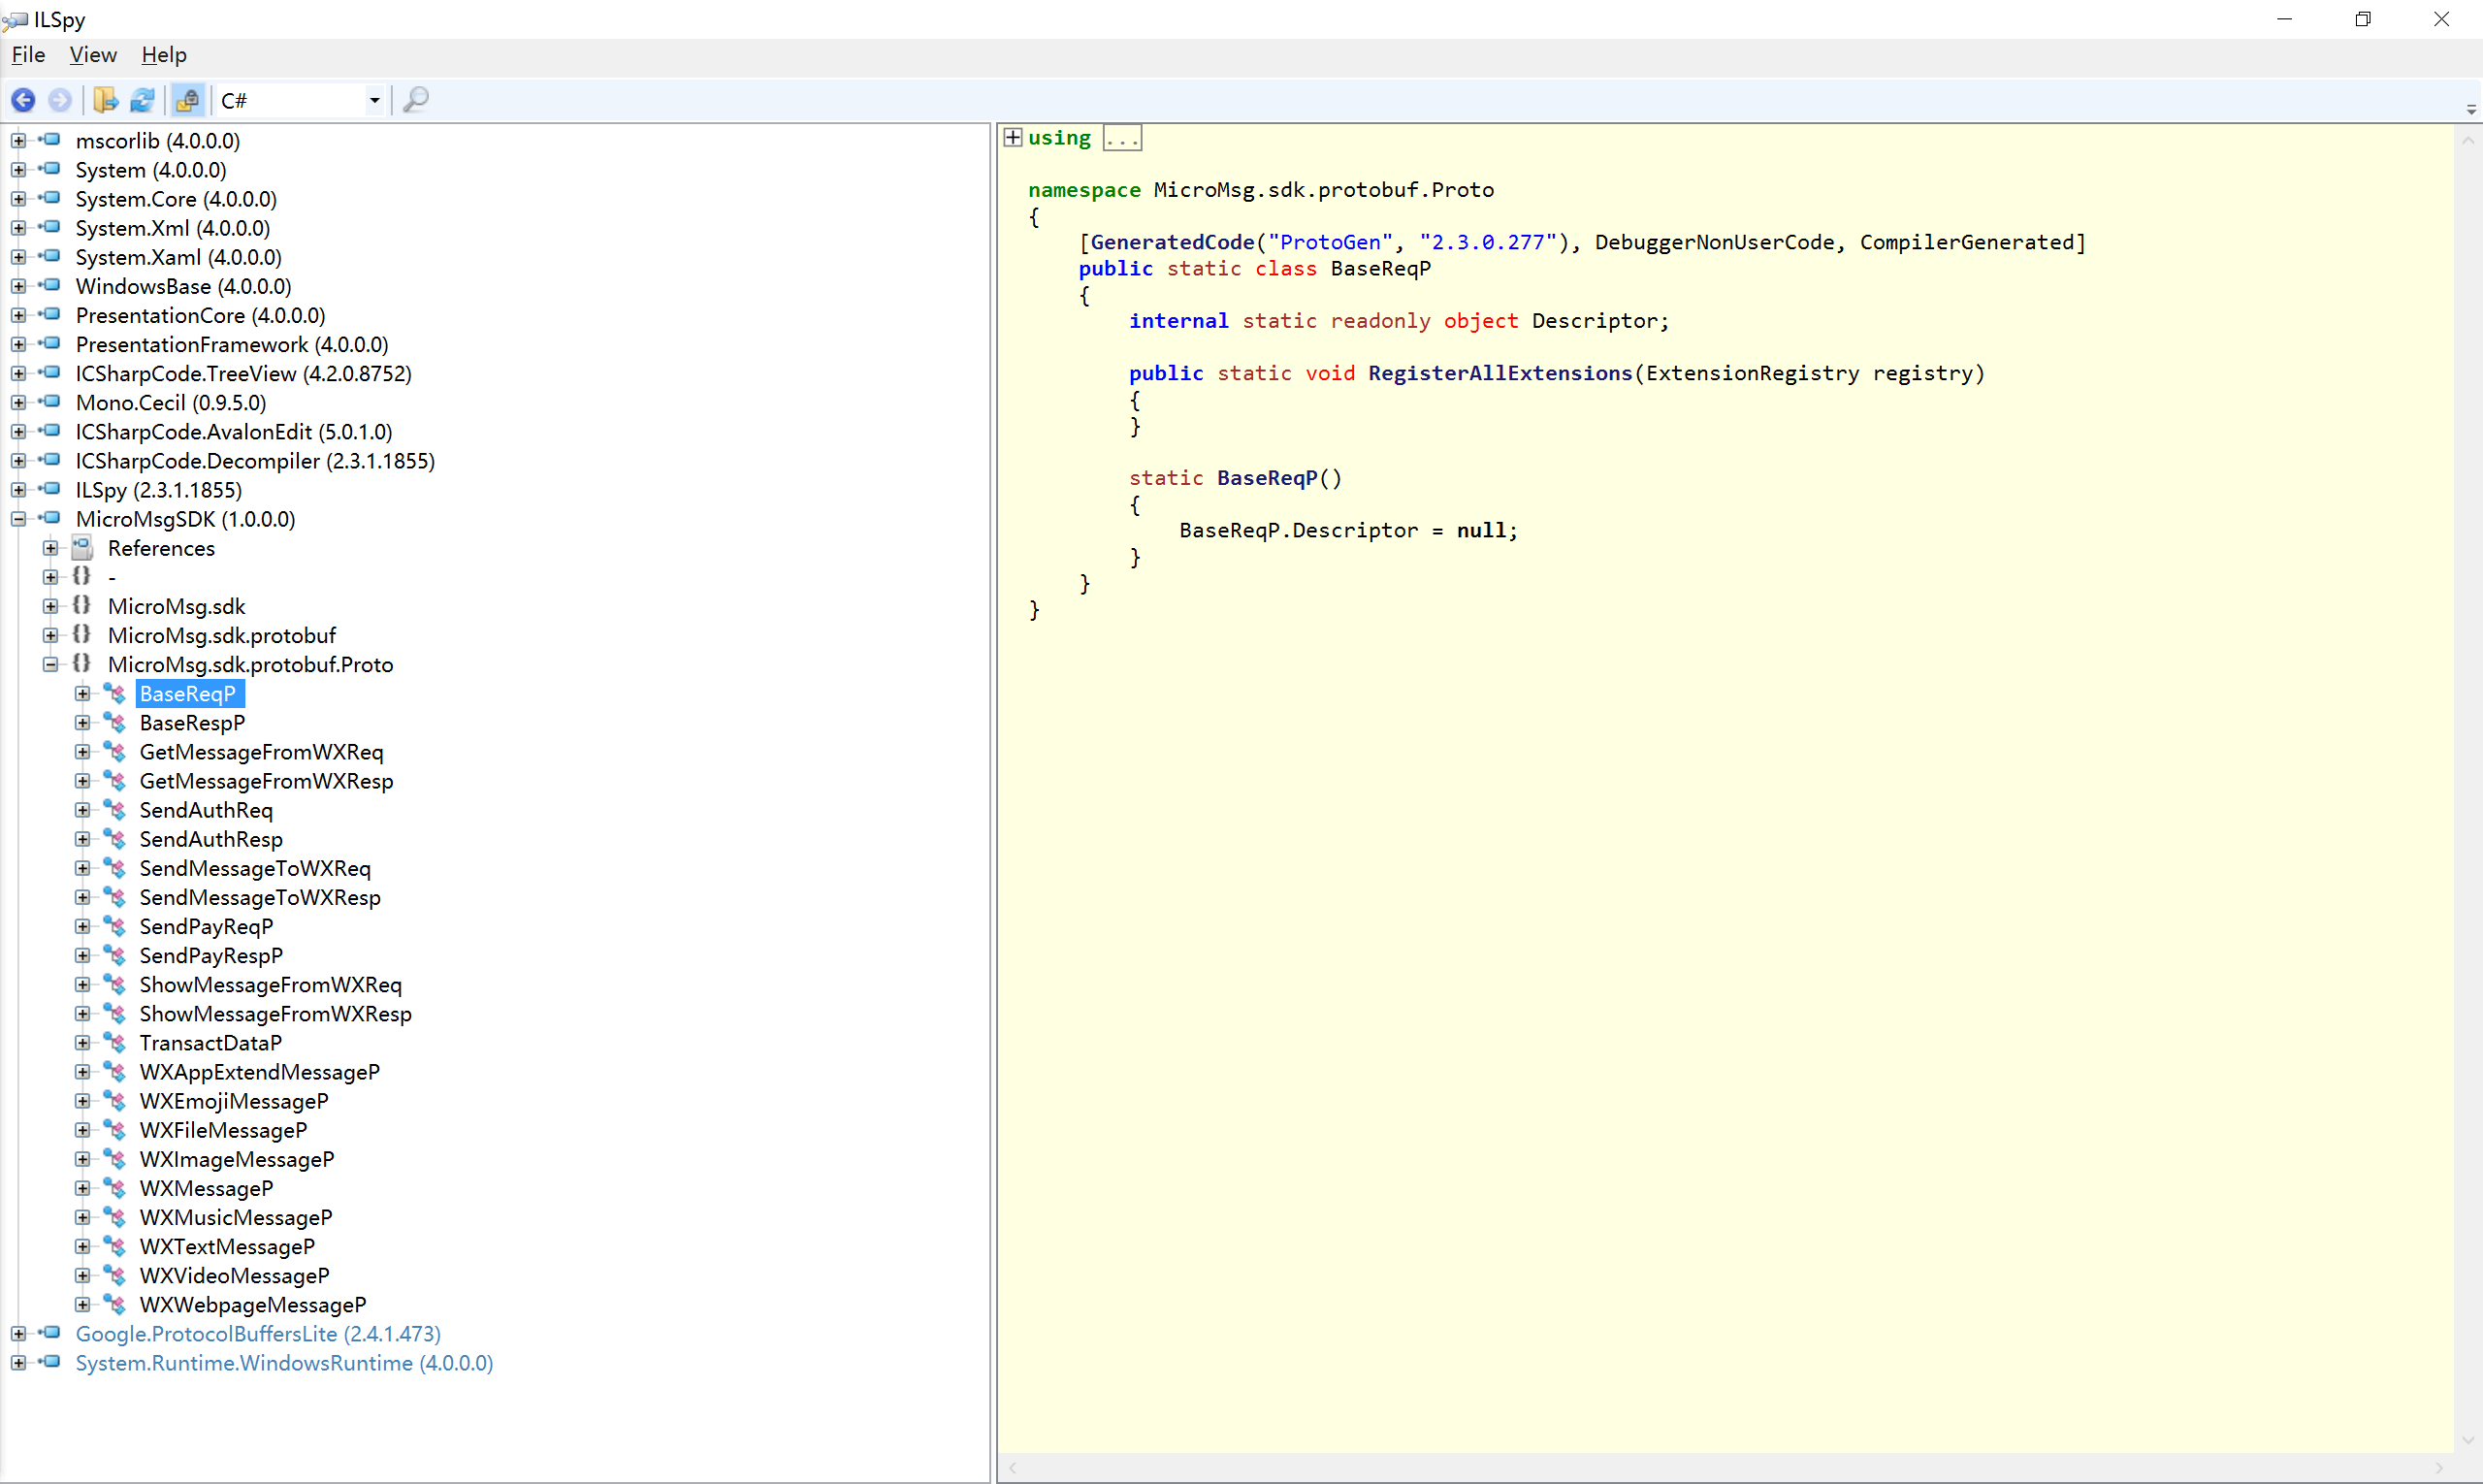The image size is (2483, 1484).
Task: Select the WXVideoMessageP tree item
Action: click(x=235, y=1276)
